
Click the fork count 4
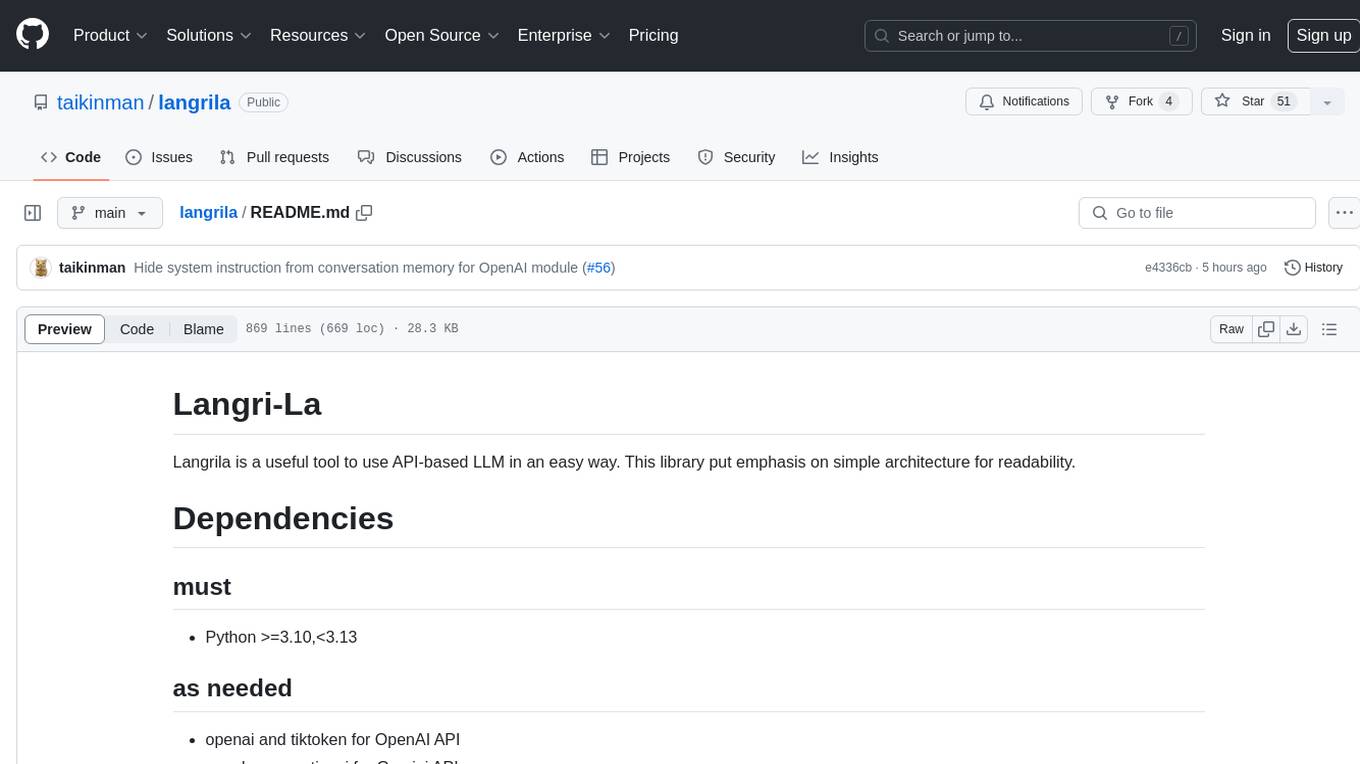[1168, 102]
